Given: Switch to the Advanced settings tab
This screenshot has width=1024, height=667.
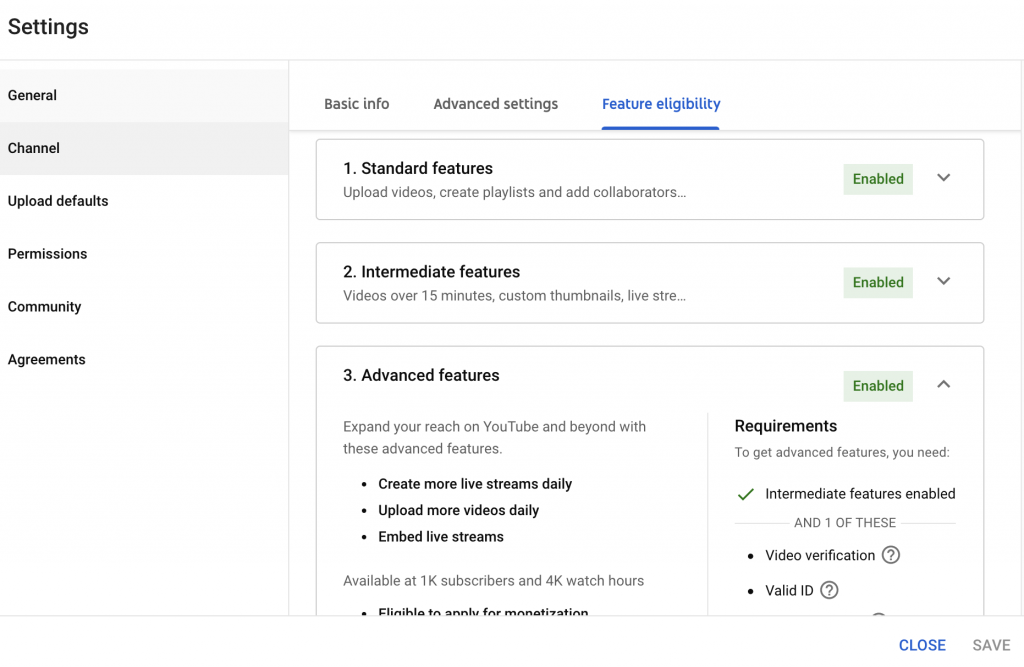Looking at the screenshot, I should coord(496,104).
